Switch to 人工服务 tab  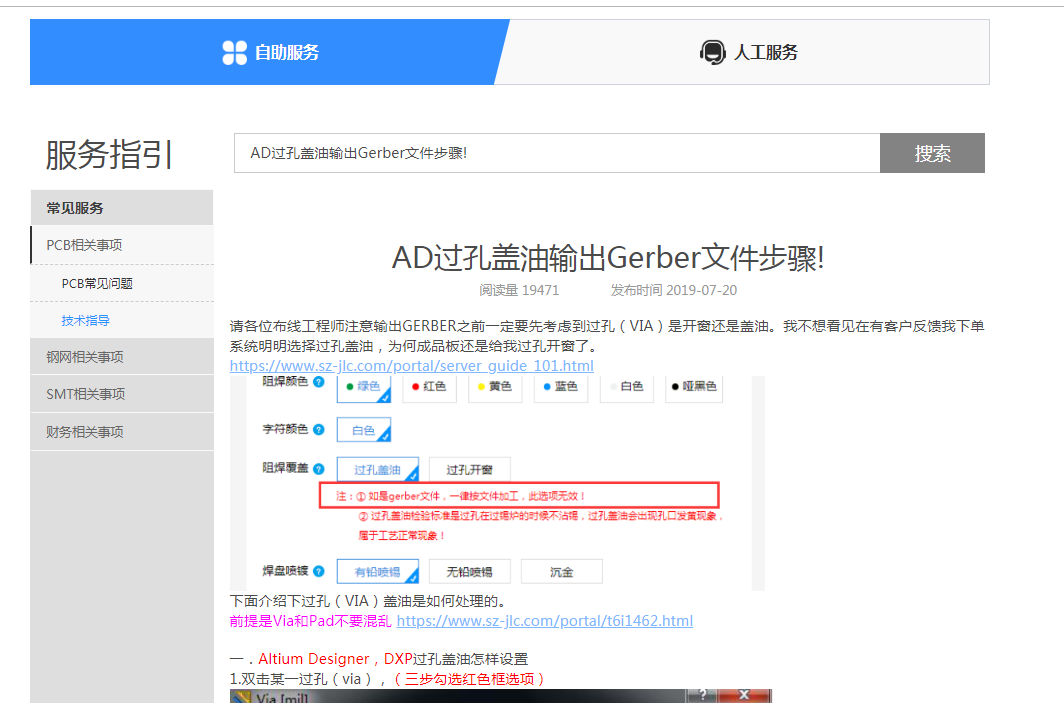750,53
